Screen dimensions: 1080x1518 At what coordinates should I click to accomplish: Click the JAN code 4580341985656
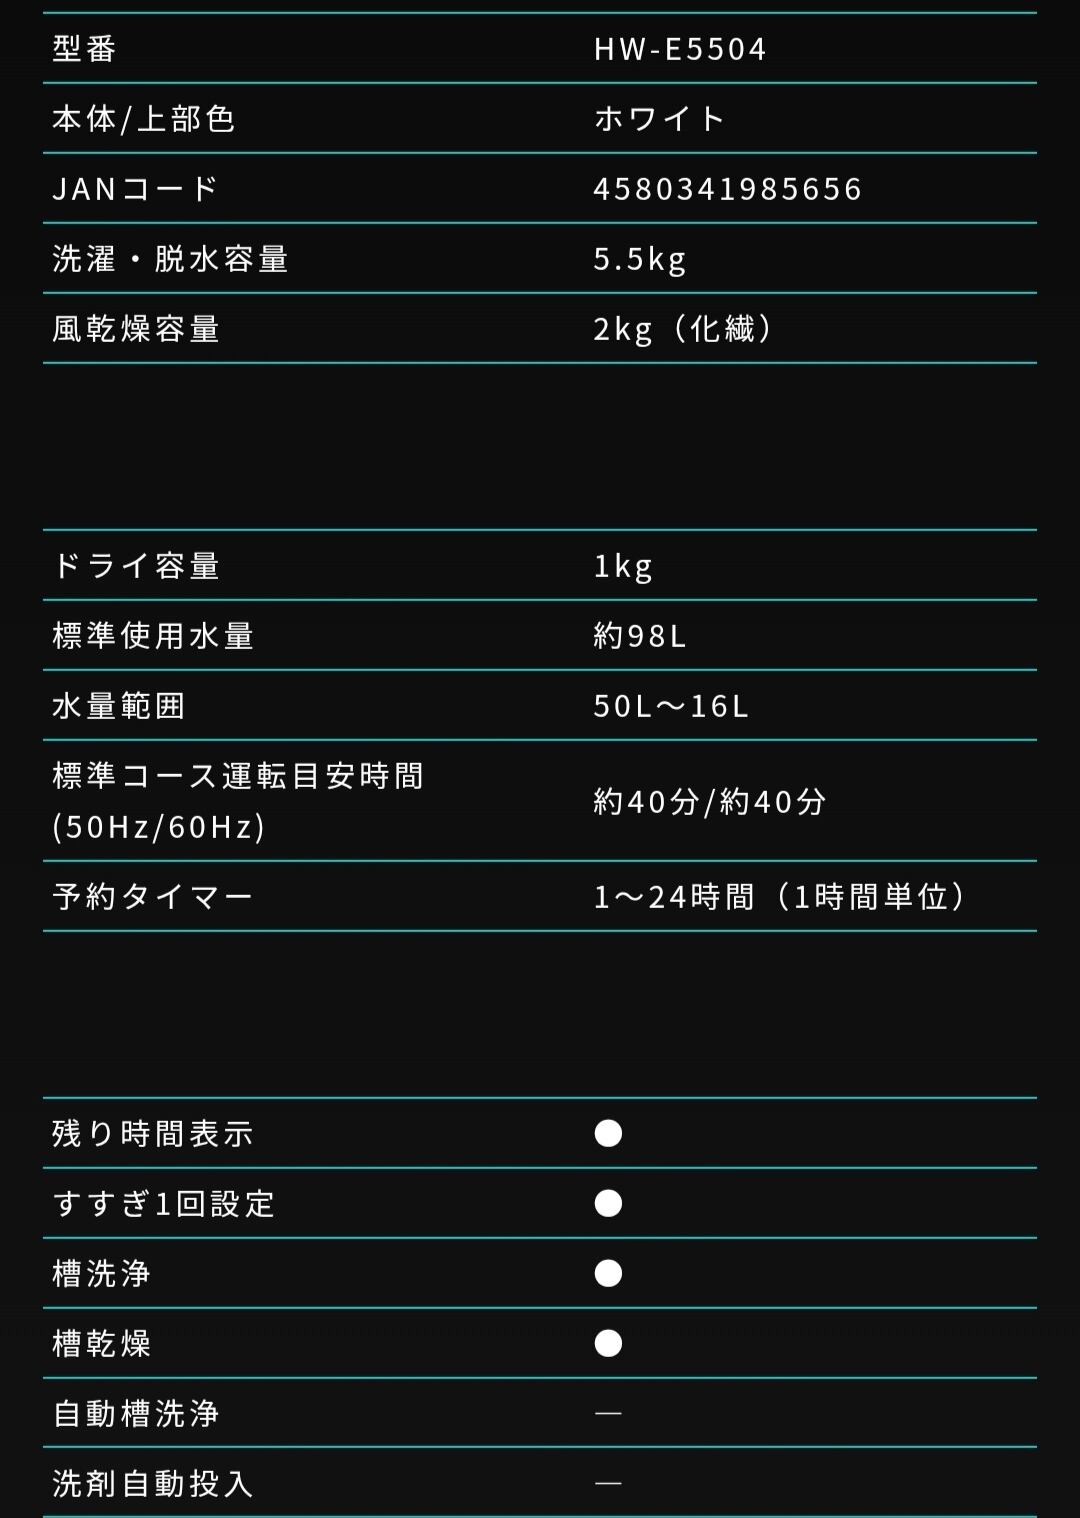(727, 189)
